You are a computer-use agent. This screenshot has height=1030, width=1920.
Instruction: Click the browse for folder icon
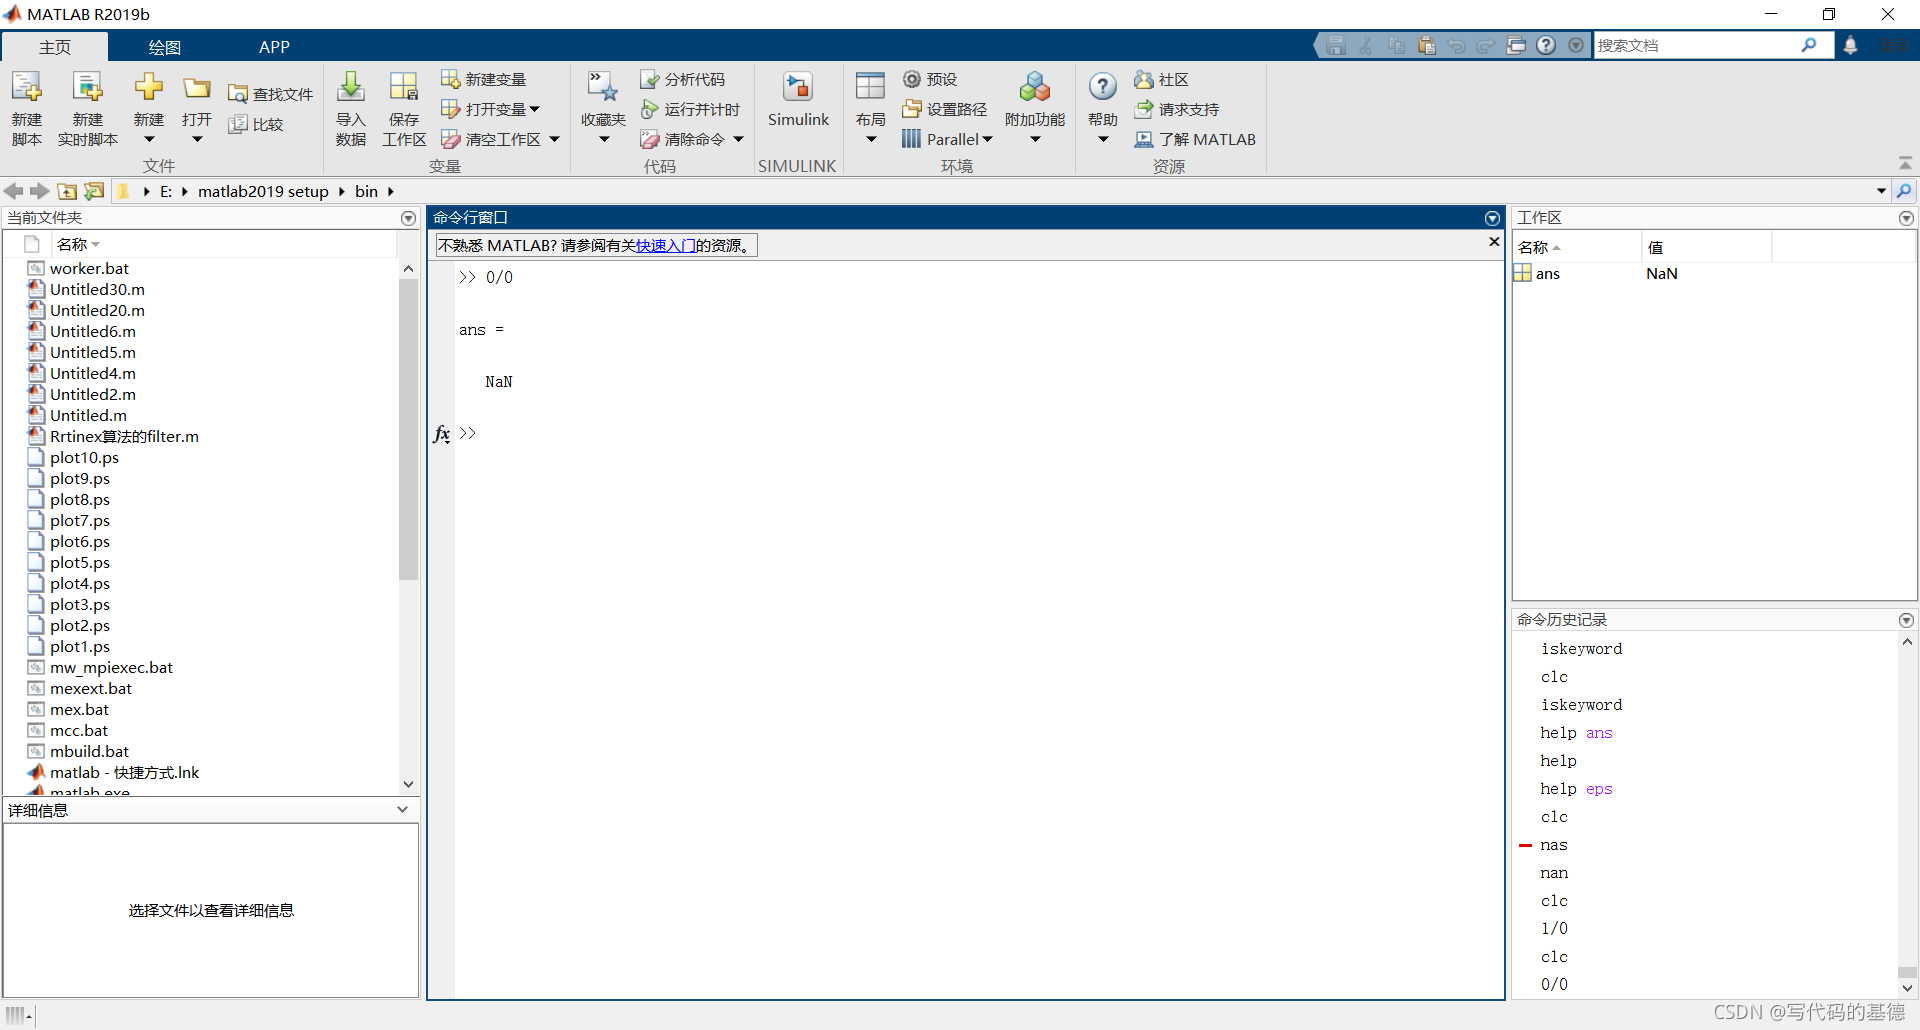[x=94, y=191]
